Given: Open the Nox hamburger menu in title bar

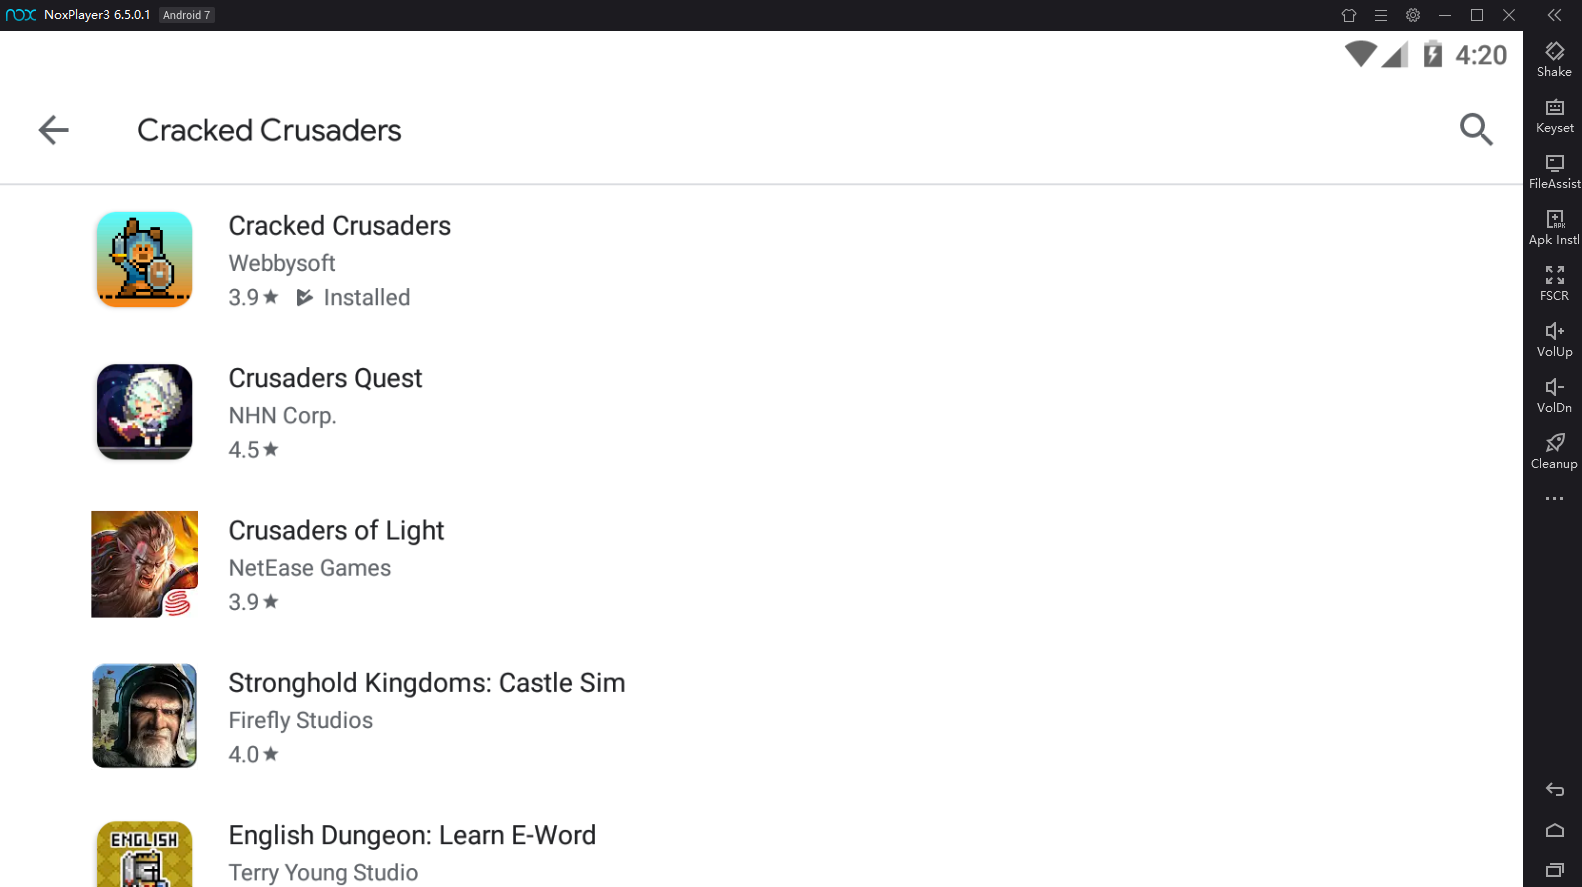Looking at the screenshot, I should click(x=1381, y=15).
